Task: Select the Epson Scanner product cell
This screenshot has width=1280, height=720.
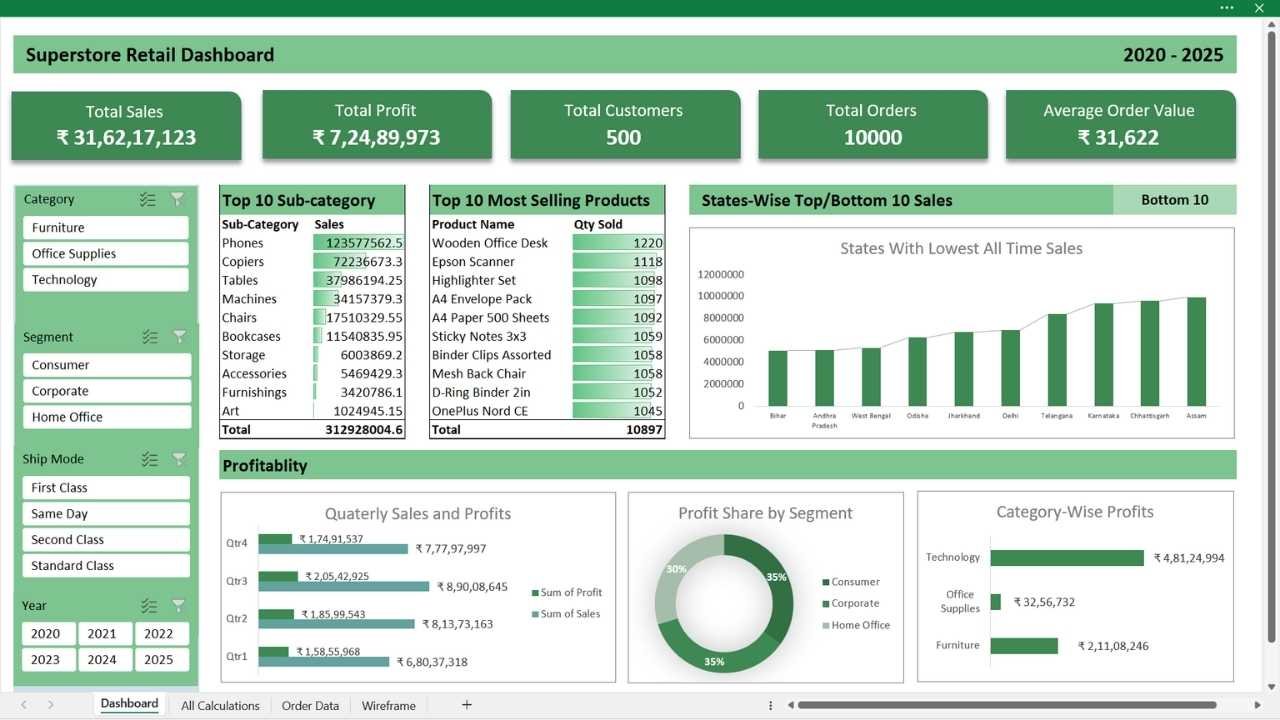Action: coord(501,262)
